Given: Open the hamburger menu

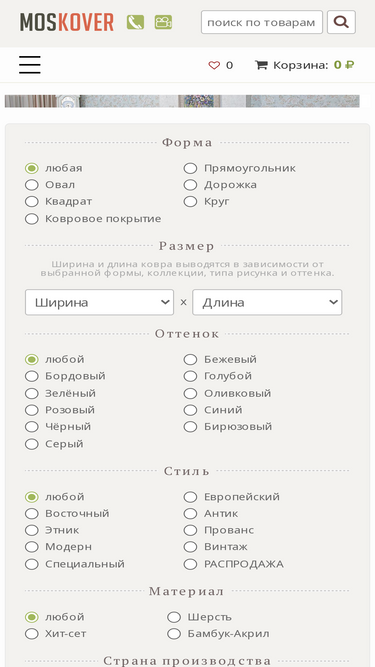Looking at the screenshot, I should [x=30, y=65].
